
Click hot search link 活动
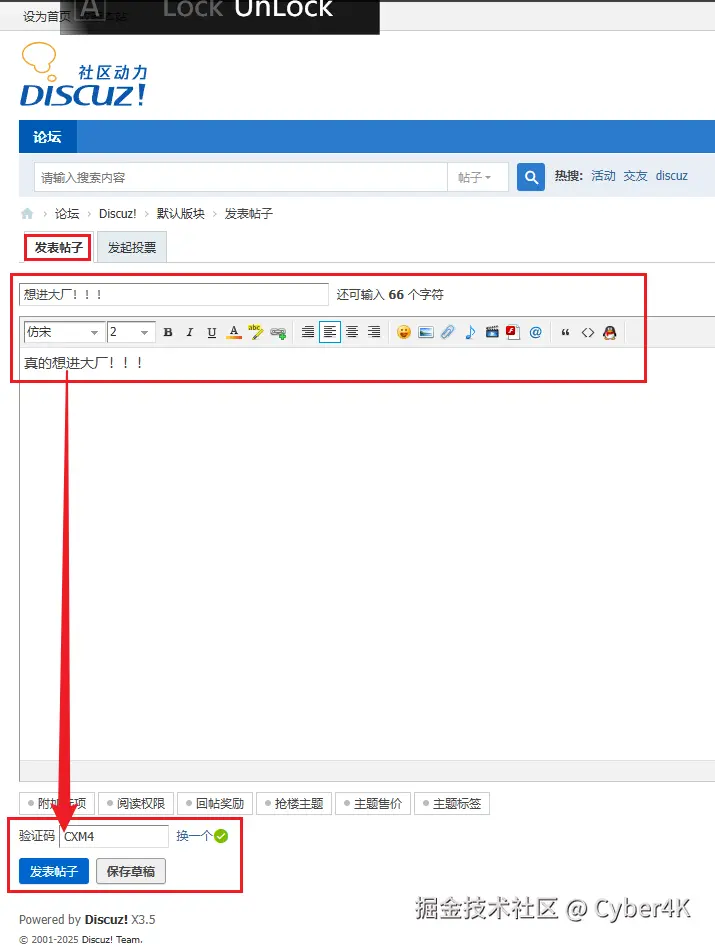point(603,176)
